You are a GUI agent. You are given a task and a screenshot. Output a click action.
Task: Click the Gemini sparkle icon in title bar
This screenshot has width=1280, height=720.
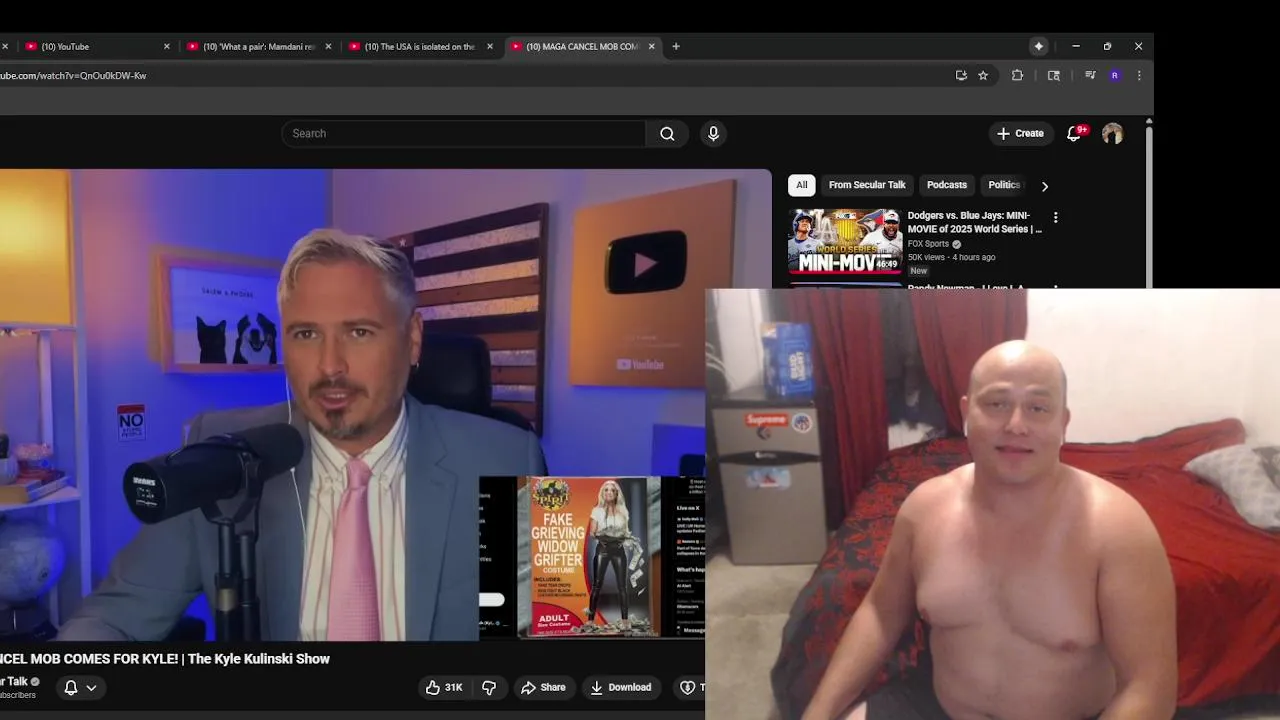(1039, 46)
